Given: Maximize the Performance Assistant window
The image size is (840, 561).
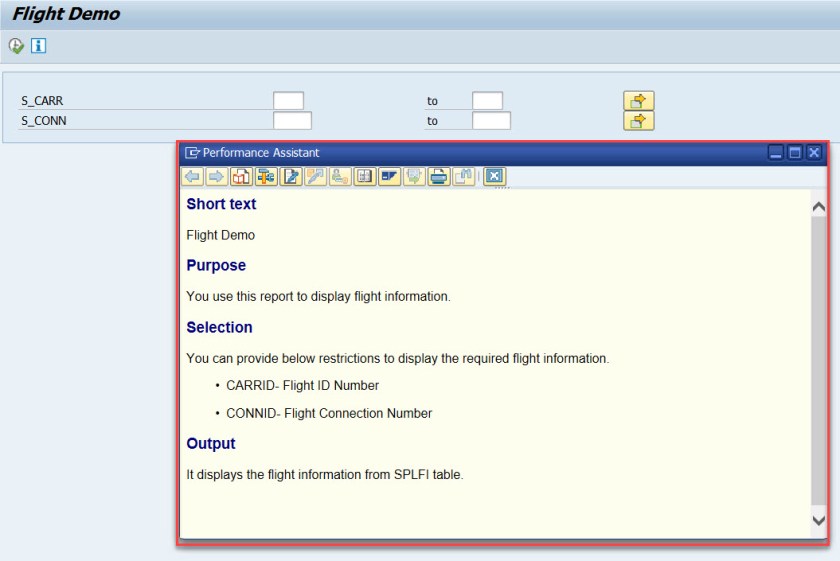Looking at the screenshot, I should point(795,153).
